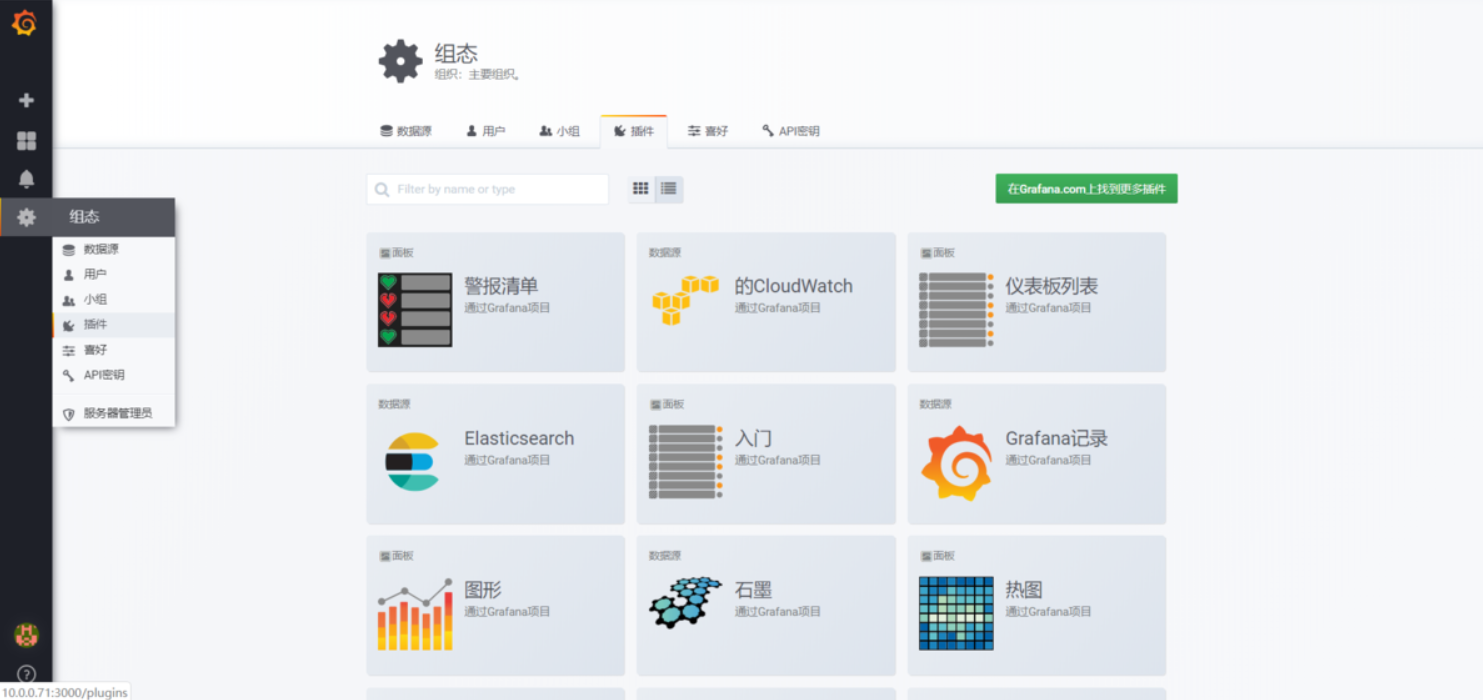Open the 仪表板列表 plugin title
The width and height of the screenshot is (1483, 700).
[1052, 286]
